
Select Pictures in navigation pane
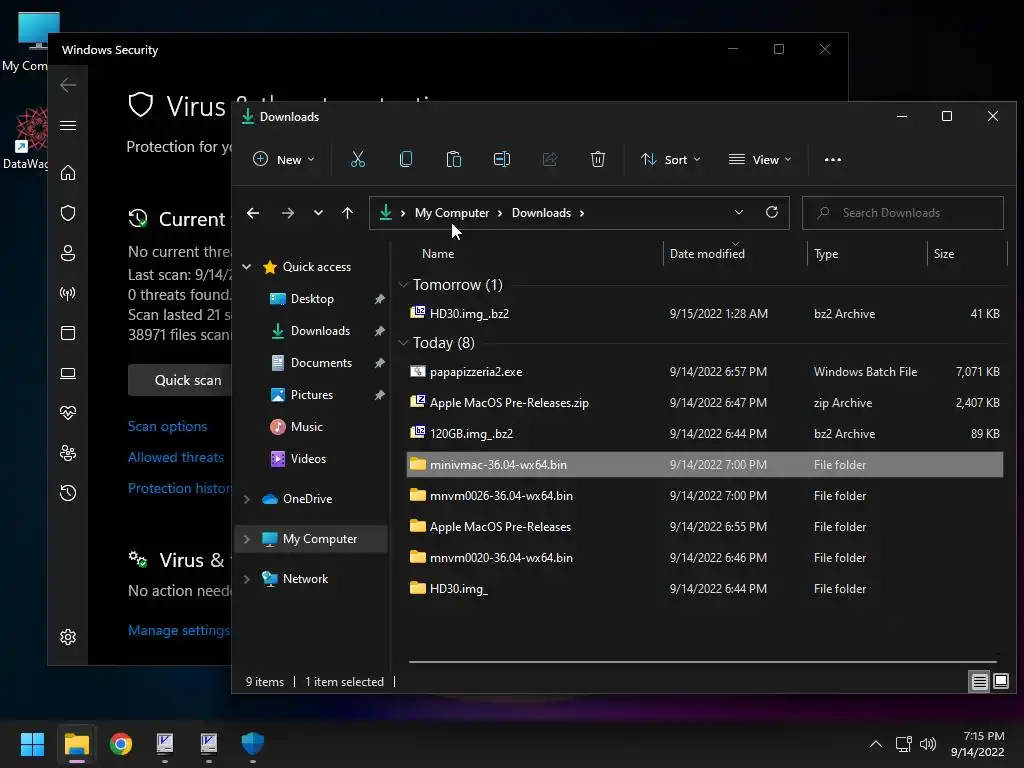pyautogui.click(x=312, y=394)
